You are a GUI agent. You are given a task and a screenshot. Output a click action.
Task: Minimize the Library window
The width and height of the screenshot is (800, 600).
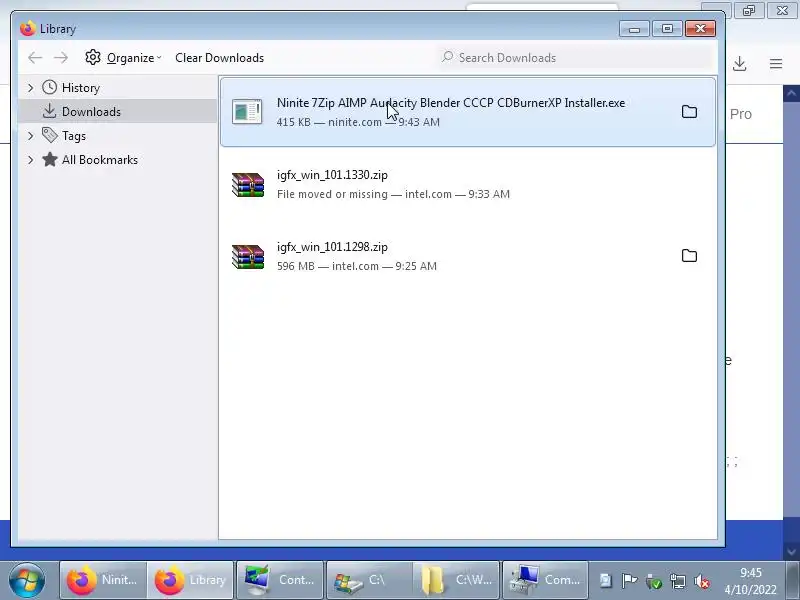click(x=634, y=29)
